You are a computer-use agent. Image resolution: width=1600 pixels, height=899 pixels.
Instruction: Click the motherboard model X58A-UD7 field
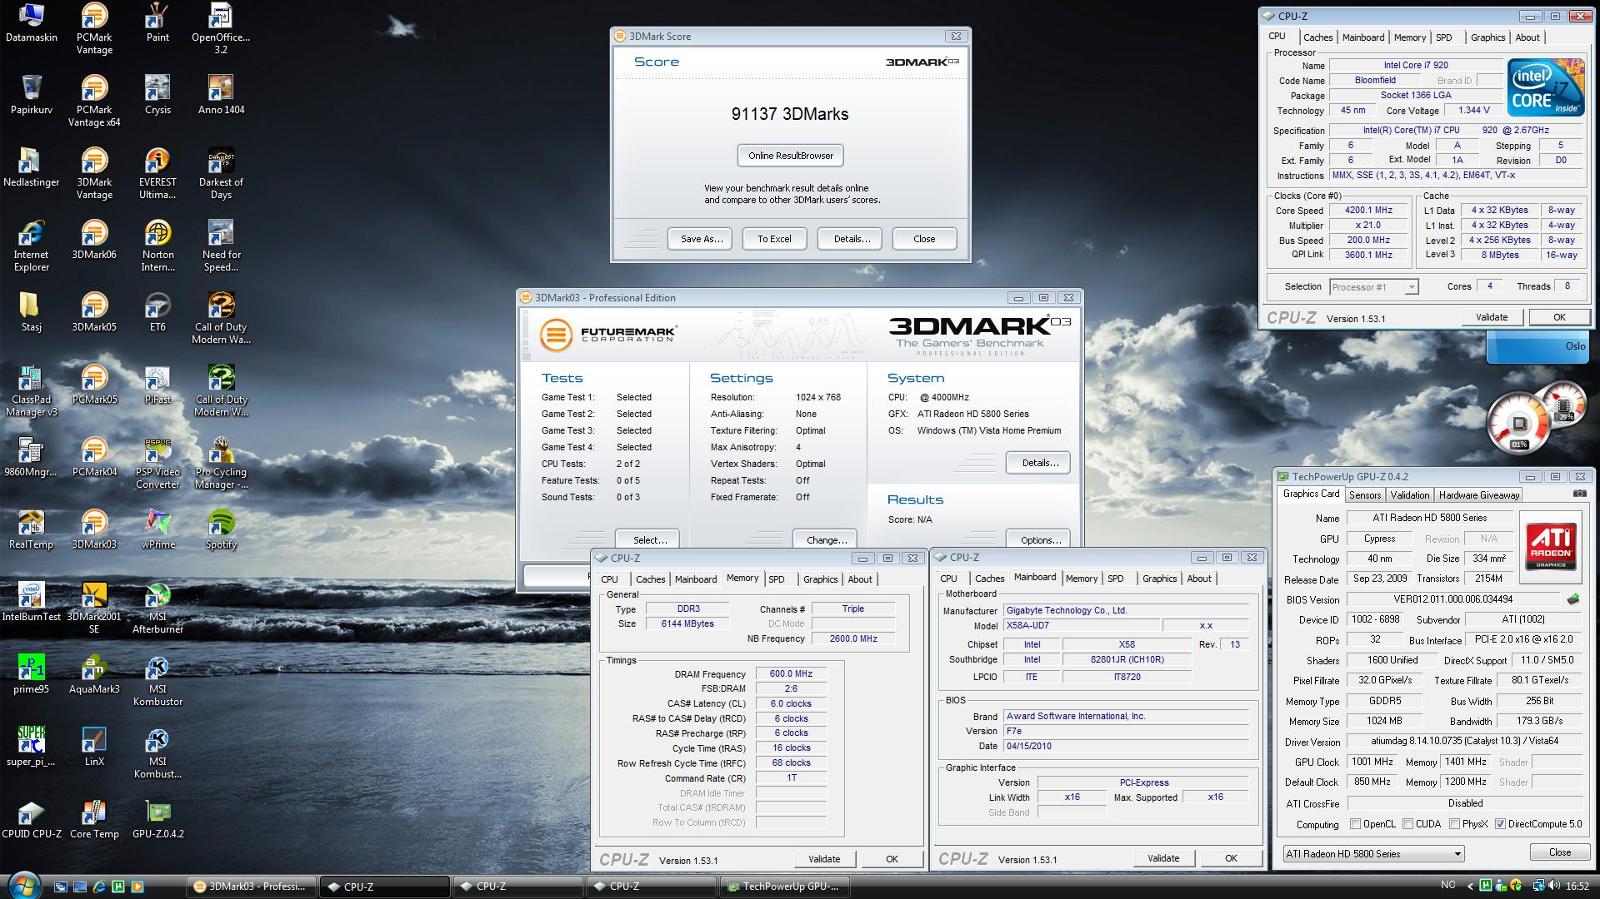(1082, 626)
